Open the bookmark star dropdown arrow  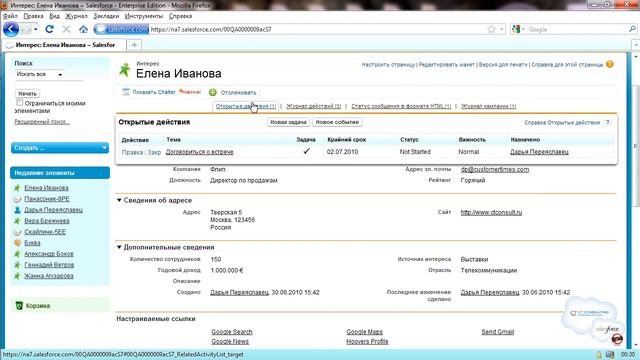[x=502, y=29]
